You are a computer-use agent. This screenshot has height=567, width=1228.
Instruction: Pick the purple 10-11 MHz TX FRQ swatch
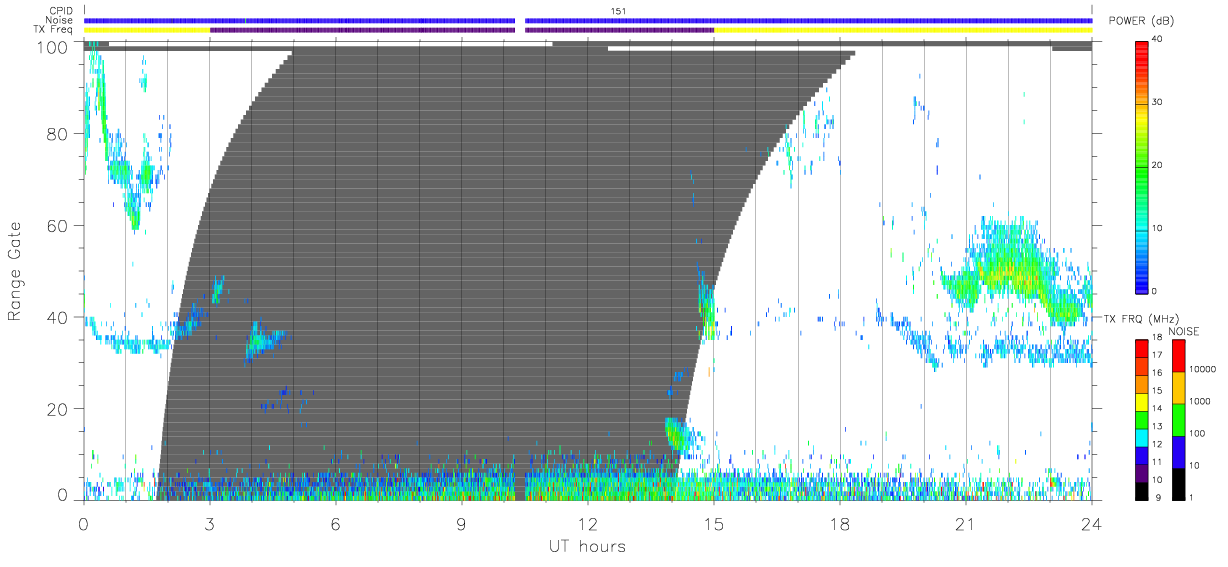pos(1142,471)
